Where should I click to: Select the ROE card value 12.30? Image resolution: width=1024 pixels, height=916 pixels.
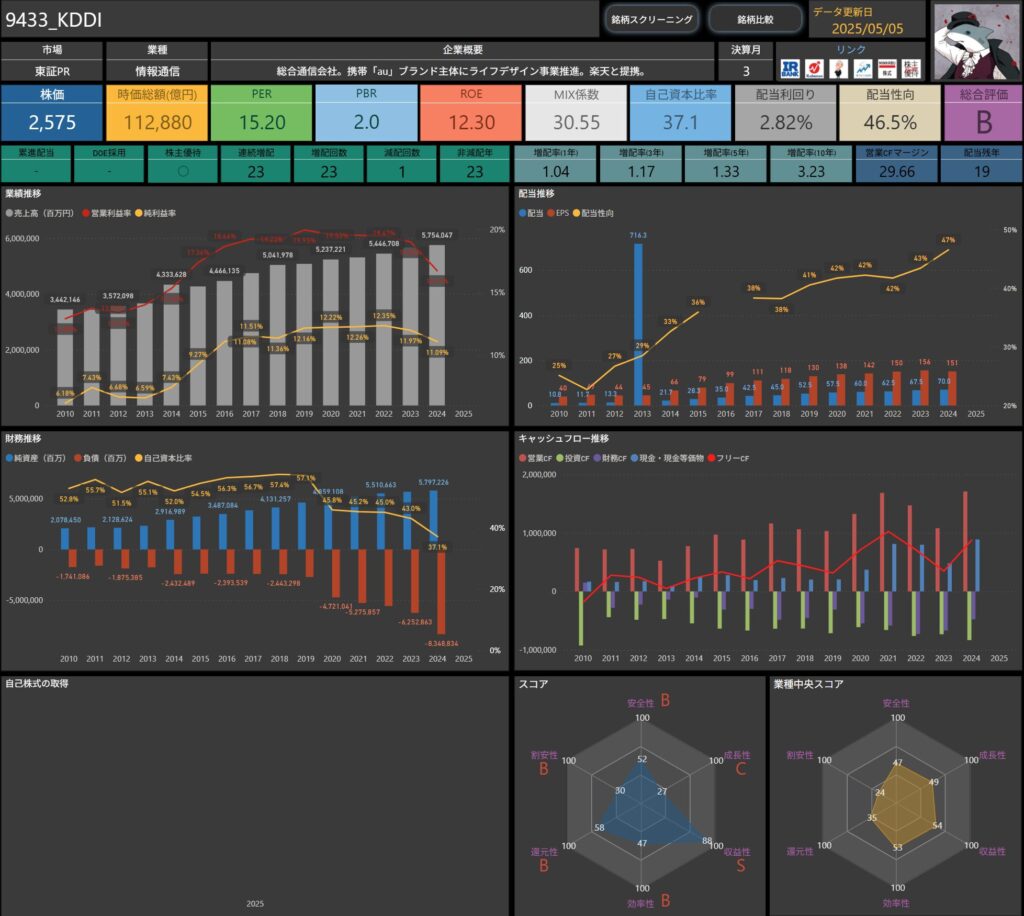tap(471, 122)
